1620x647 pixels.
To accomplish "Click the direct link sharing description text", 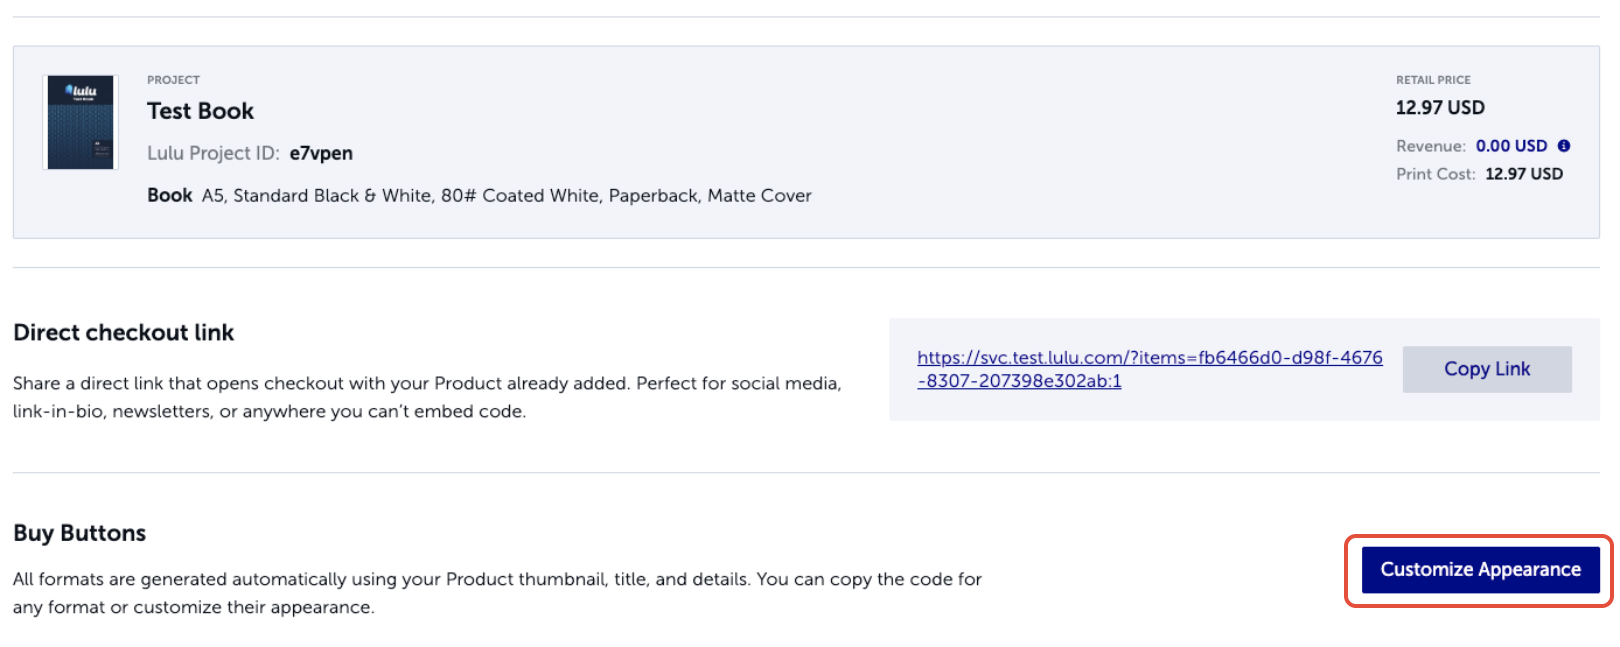I will coord(427,397).
